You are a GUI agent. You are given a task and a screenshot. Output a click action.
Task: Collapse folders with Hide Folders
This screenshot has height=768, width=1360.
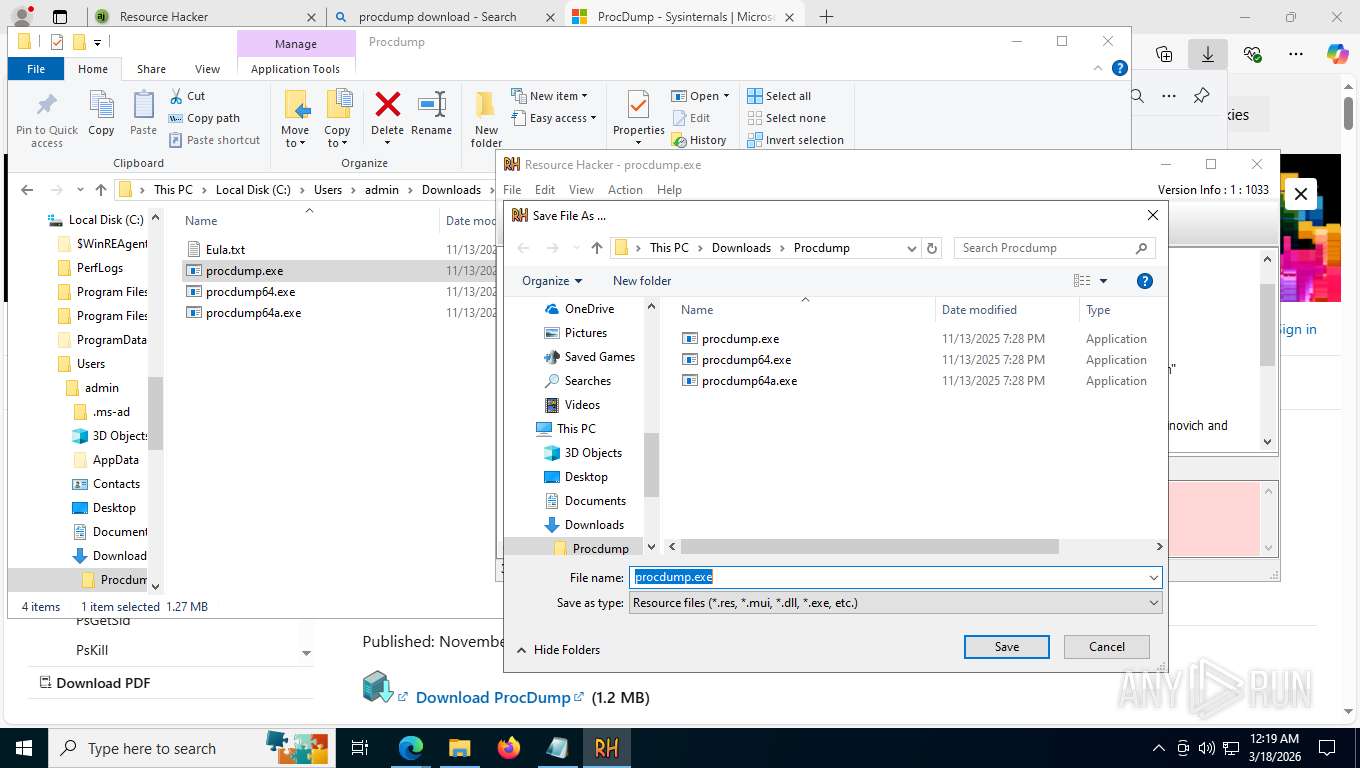click(x=558, y=650)
